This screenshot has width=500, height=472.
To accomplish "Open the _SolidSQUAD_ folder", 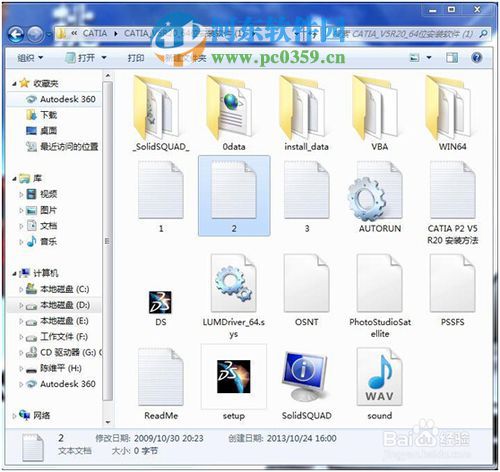I will click(x=161, y=113).
